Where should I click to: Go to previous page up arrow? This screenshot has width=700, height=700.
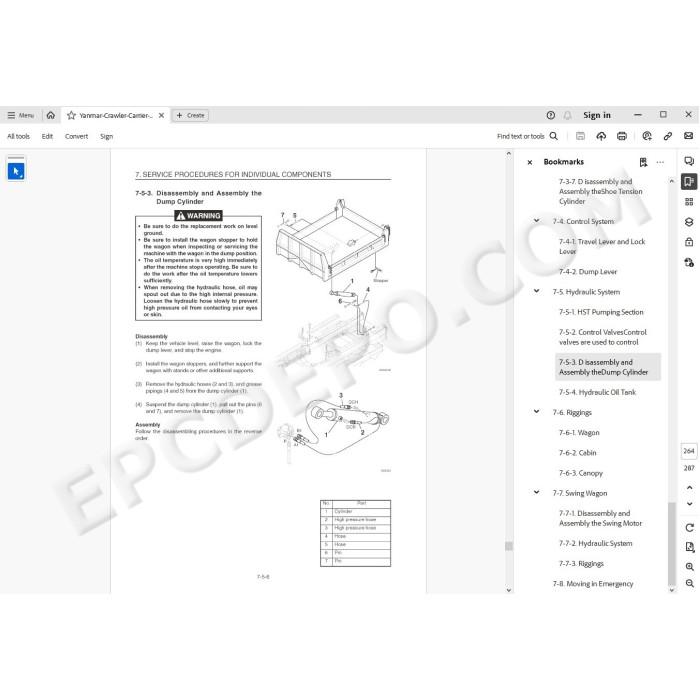click(x=689, y=487)
